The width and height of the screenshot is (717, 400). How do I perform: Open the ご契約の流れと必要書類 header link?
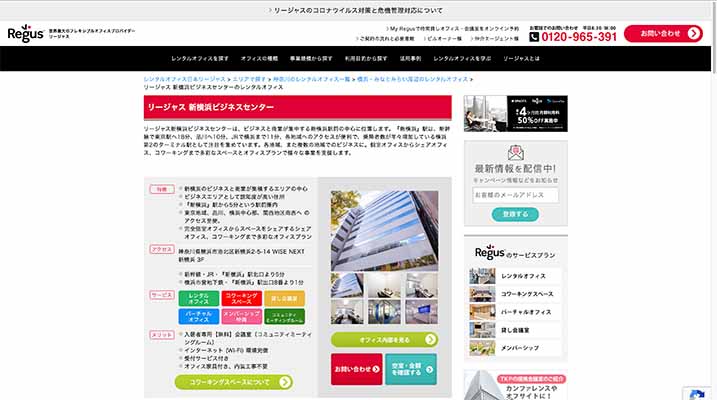point(385,39)
